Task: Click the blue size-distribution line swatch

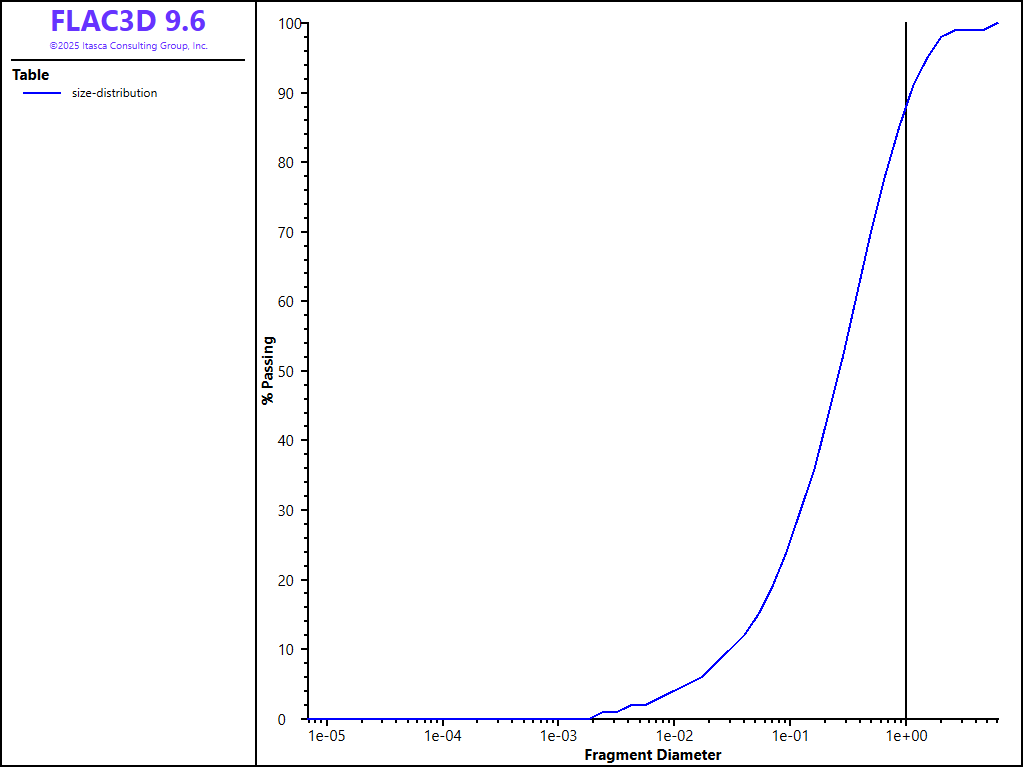Action: [42, 93]
